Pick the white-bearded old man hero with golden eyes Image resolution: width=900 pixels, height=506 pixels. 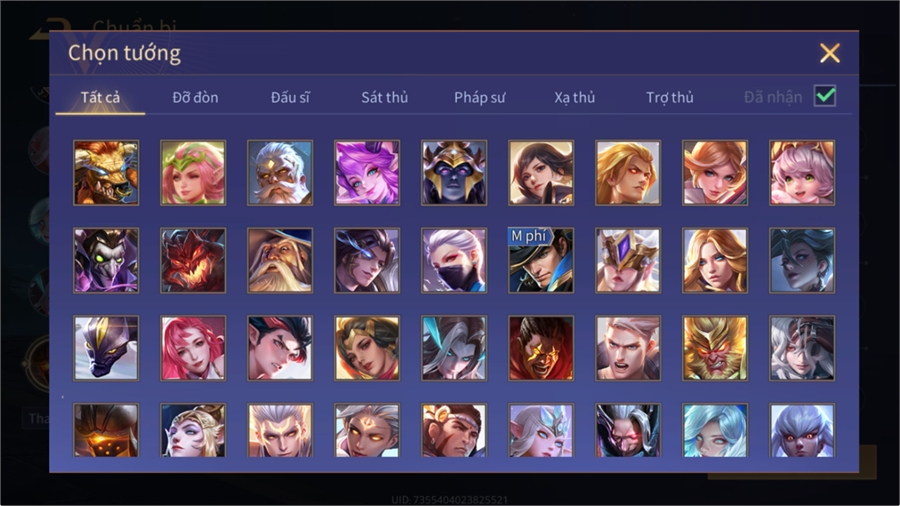tap(280, 173)
